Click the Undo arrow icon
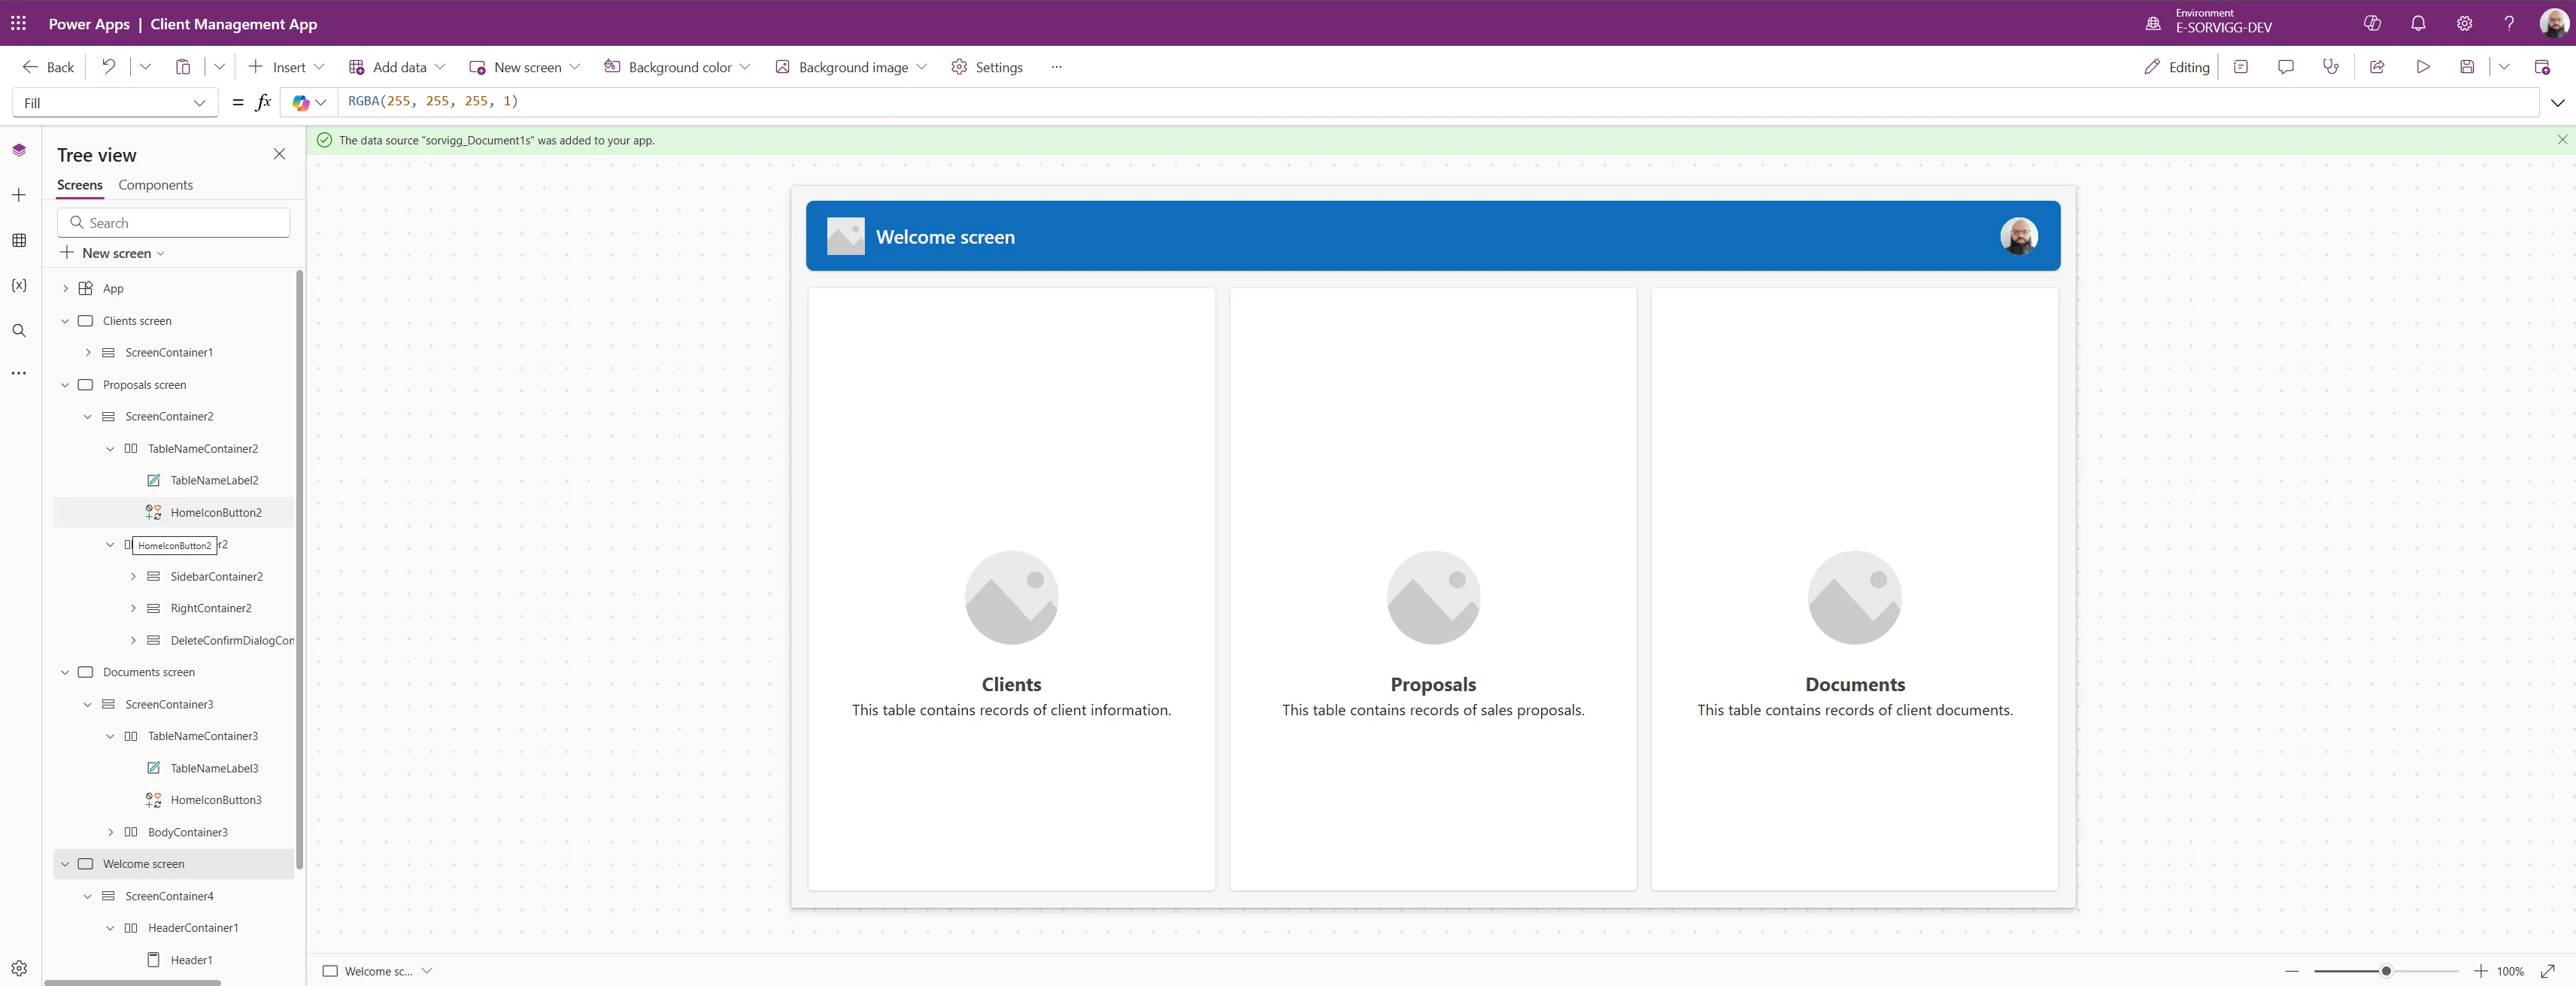The height and width of the screenshot is (986, 2576). (108, 67)
